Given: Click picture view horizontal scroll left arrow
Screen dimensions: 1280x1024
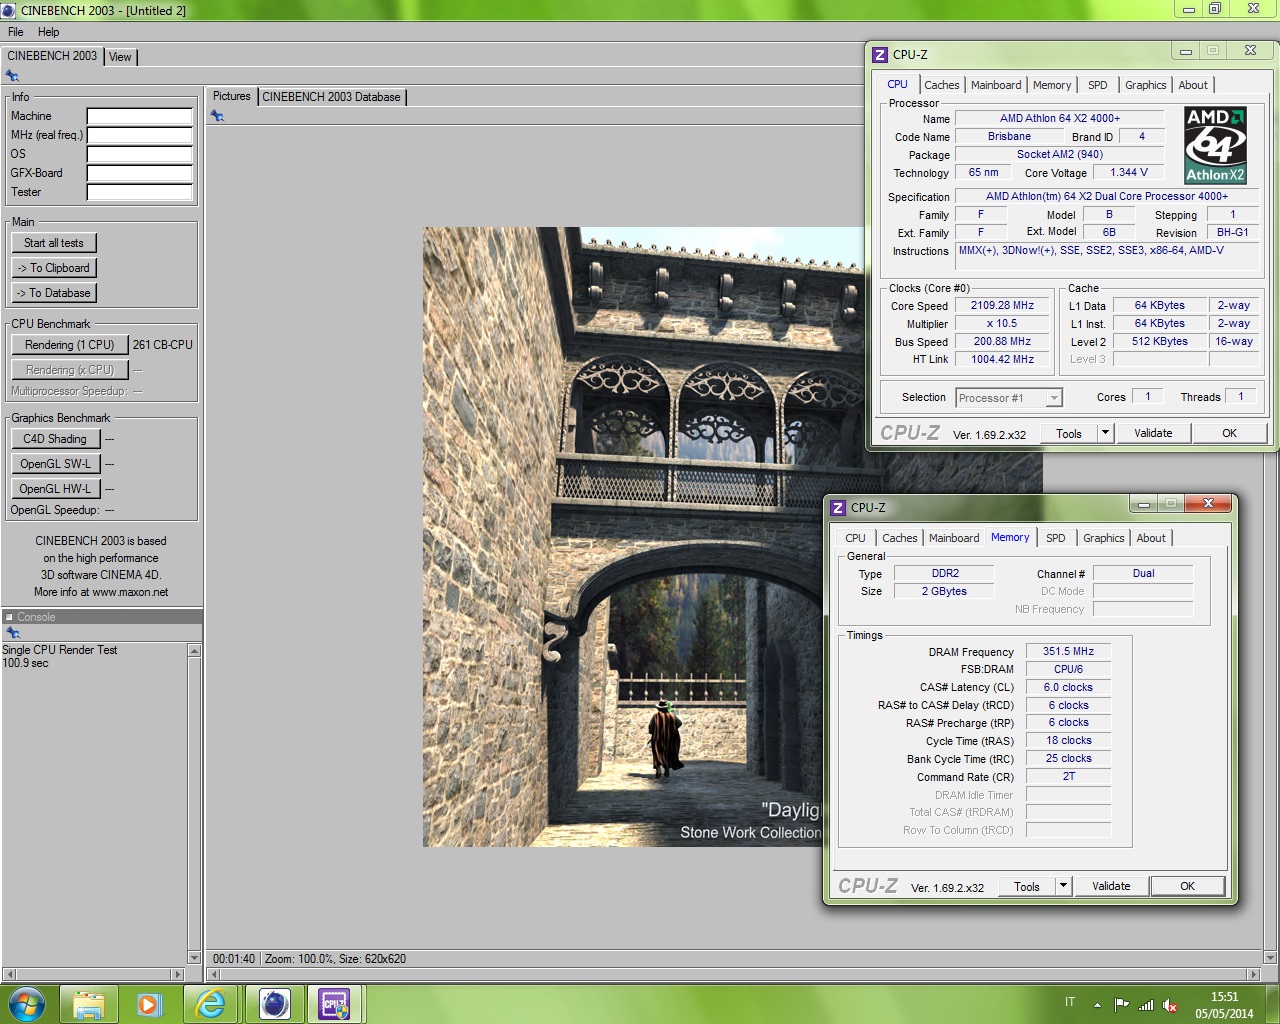Looking at the screenshot, I should [x=213, y=974].
